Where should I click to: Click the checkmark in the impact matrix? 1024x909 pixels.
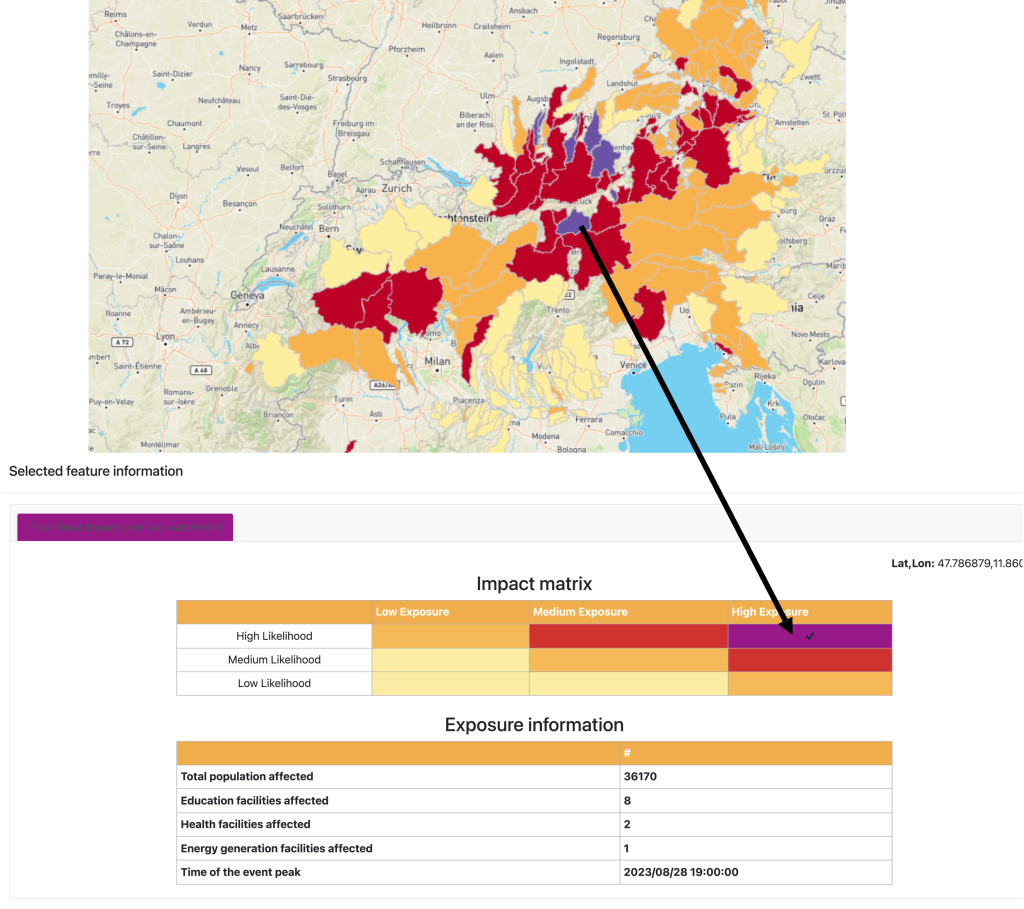tap(810, 636)
